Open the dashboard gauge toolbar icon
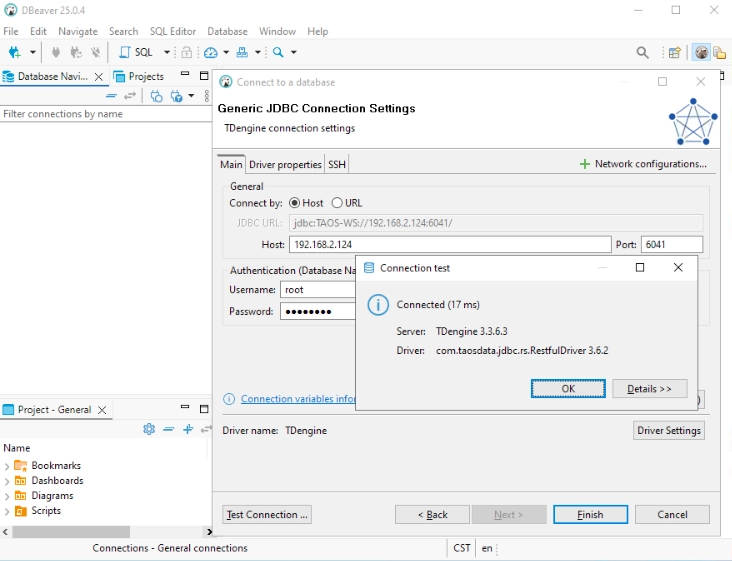The height and width of the screenshot is (561, 732). (211, 52)
